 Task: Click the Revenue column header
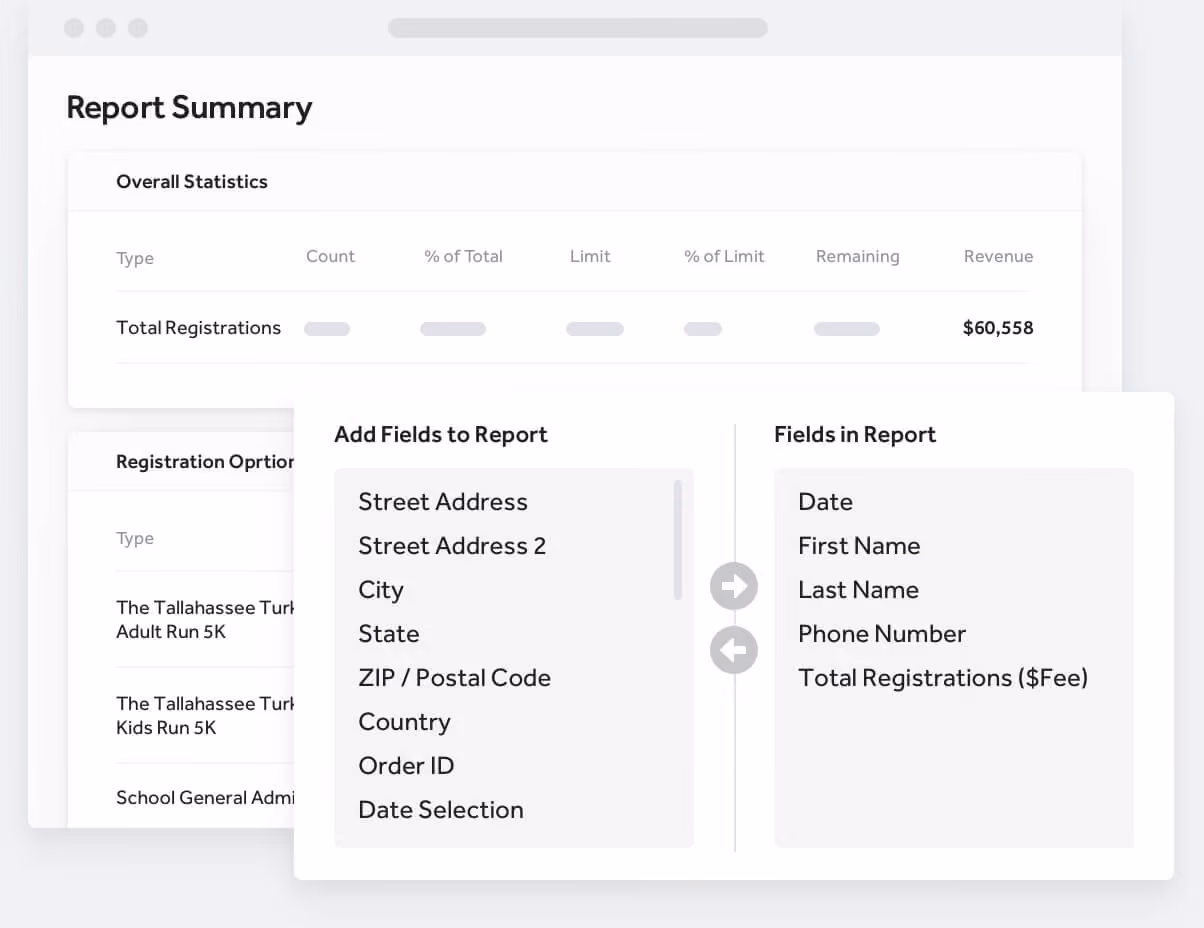click(x=999, y=256)
